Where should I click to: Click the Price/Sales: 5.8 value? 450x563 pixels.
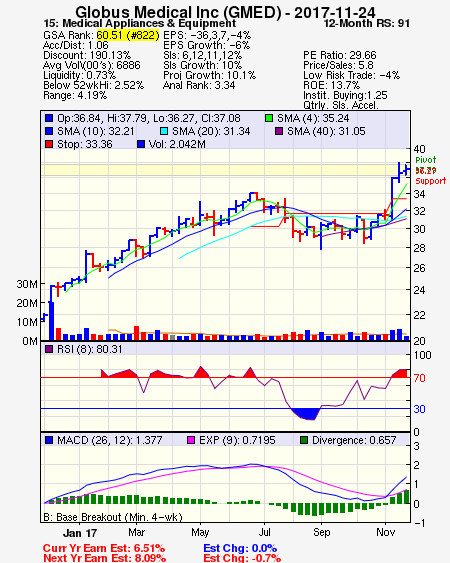[338, 65]
